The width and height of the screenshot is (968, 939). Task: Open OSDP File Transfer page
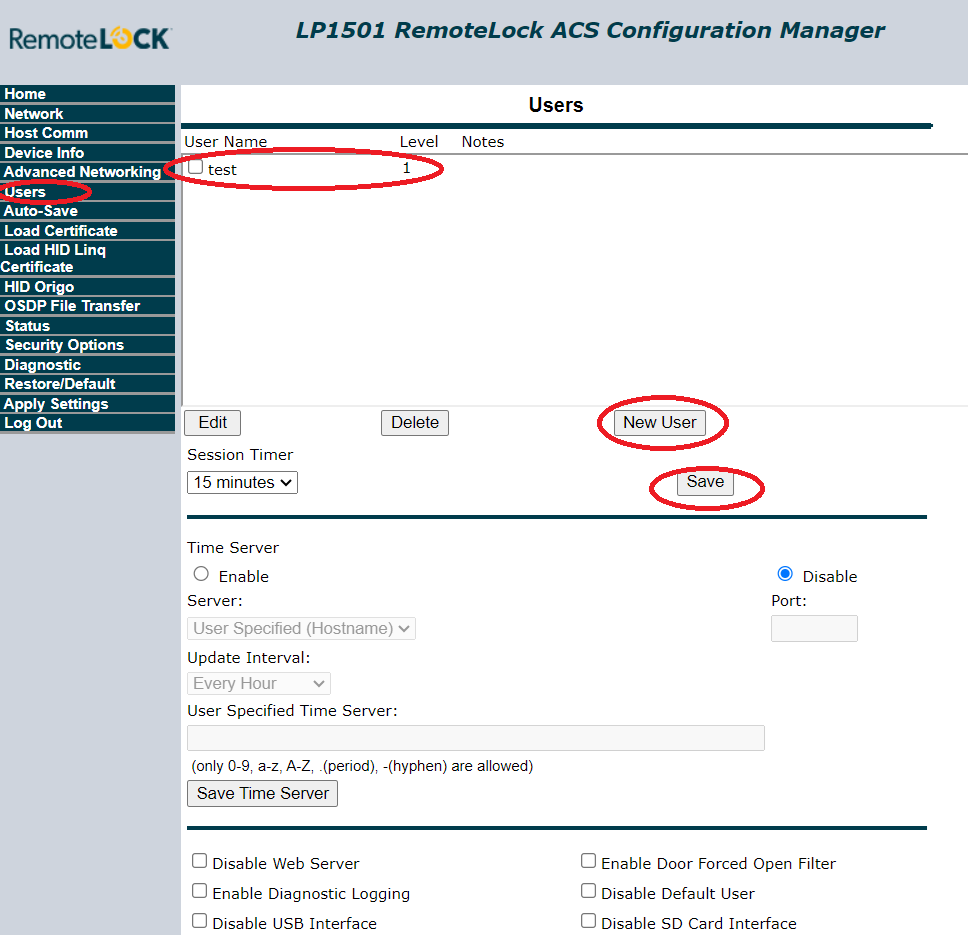click(x=87, y=306)
